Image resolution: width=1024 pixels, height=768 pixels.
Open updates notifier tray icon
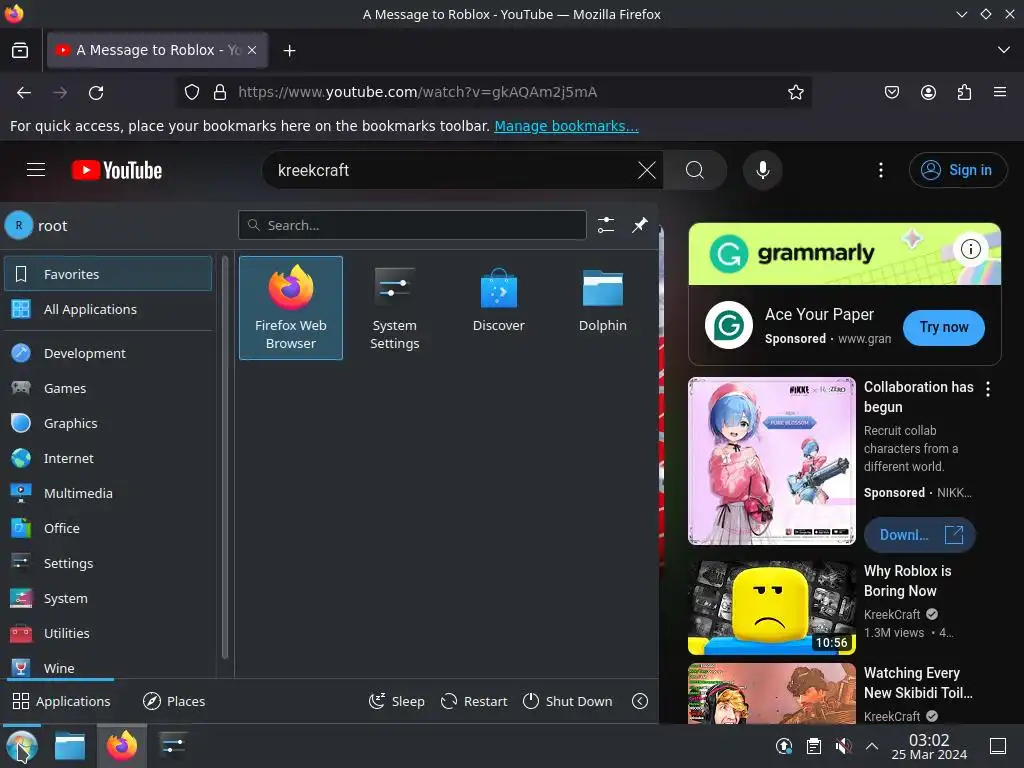point(784,746)
